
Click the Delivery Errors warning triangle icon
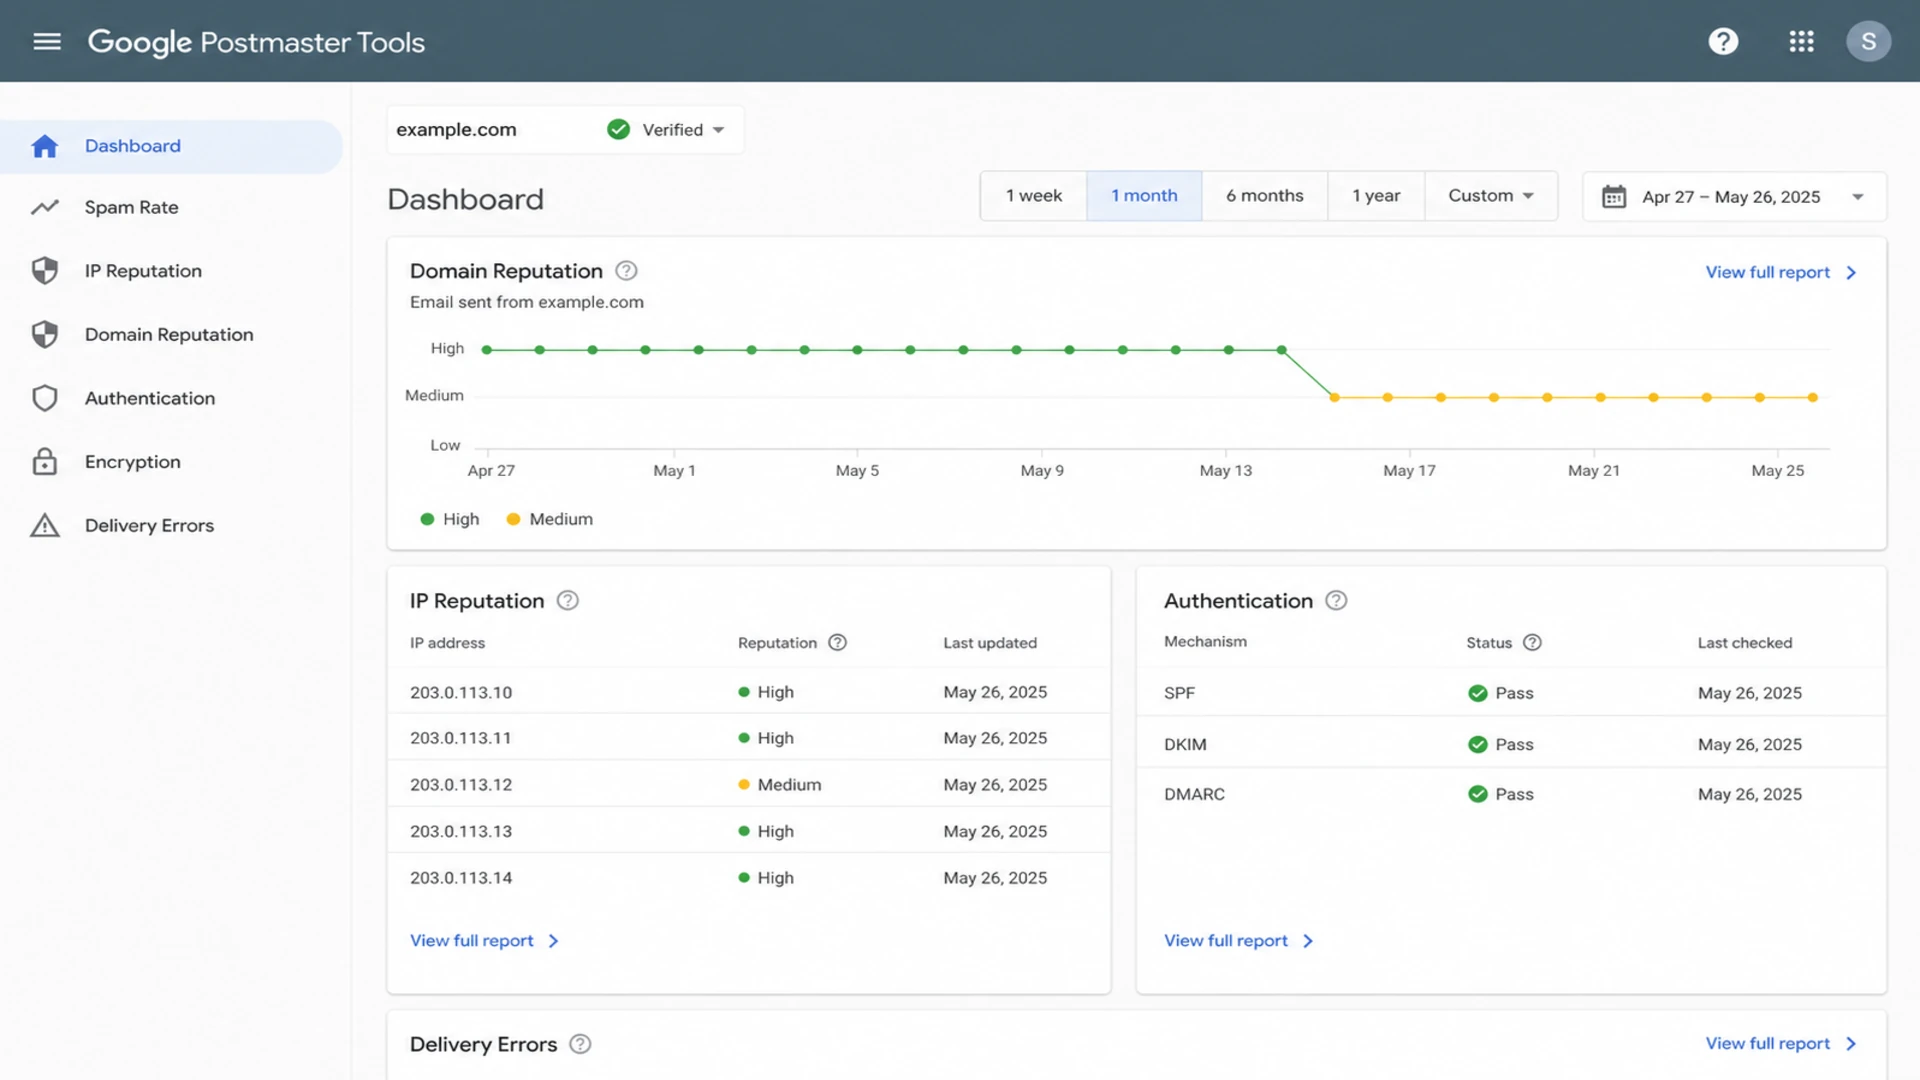pos(44,525)
